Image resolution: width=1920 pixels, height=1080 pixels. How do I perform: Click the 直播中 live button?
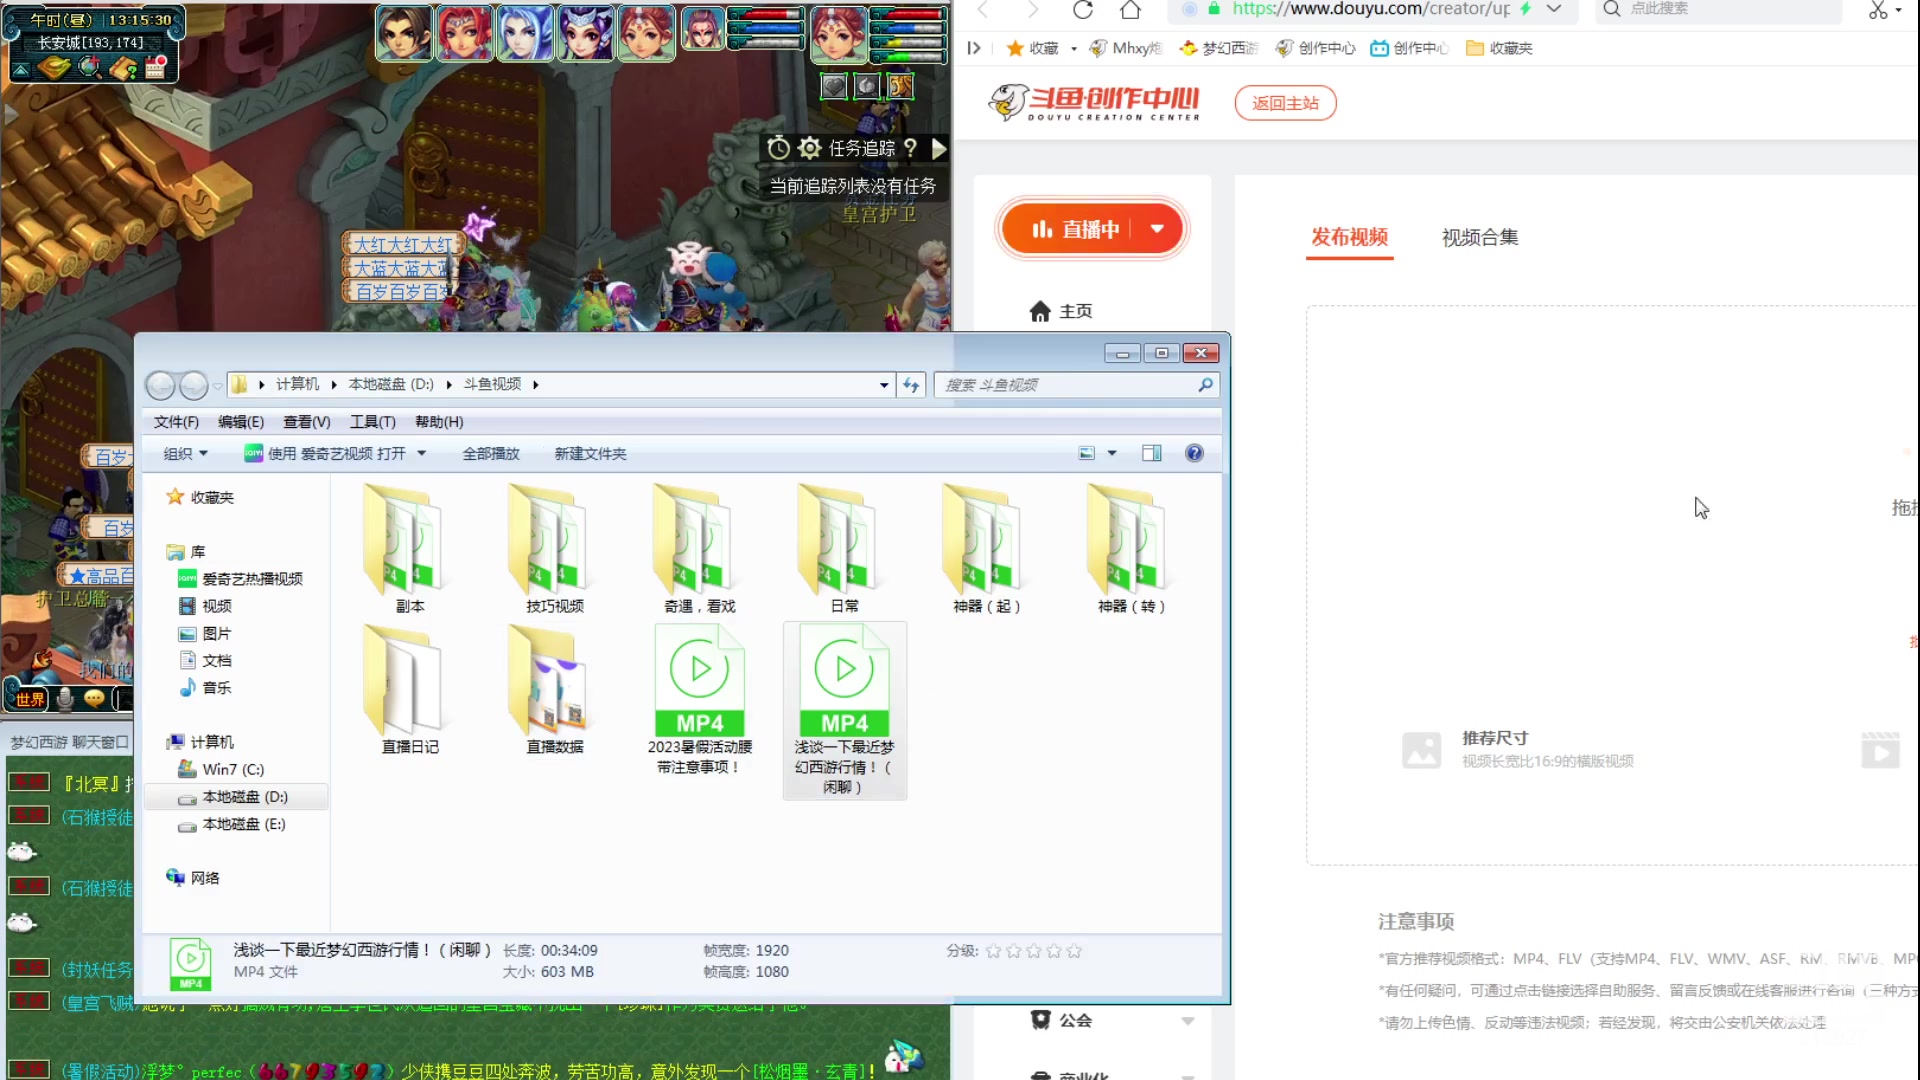coord(1075,229)
